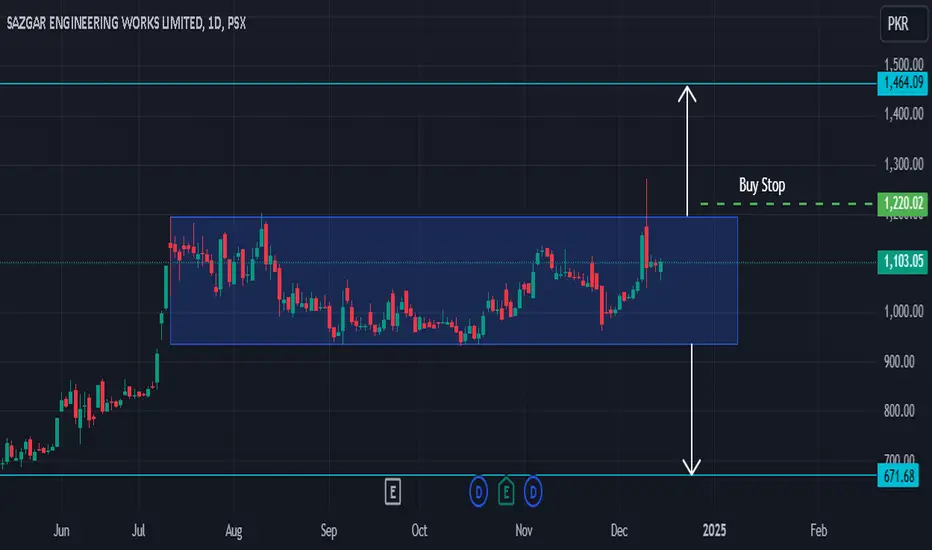The image size is (932, 550).
Task: Click the Dec label on time axis
Action: click(x=619, y=530)
